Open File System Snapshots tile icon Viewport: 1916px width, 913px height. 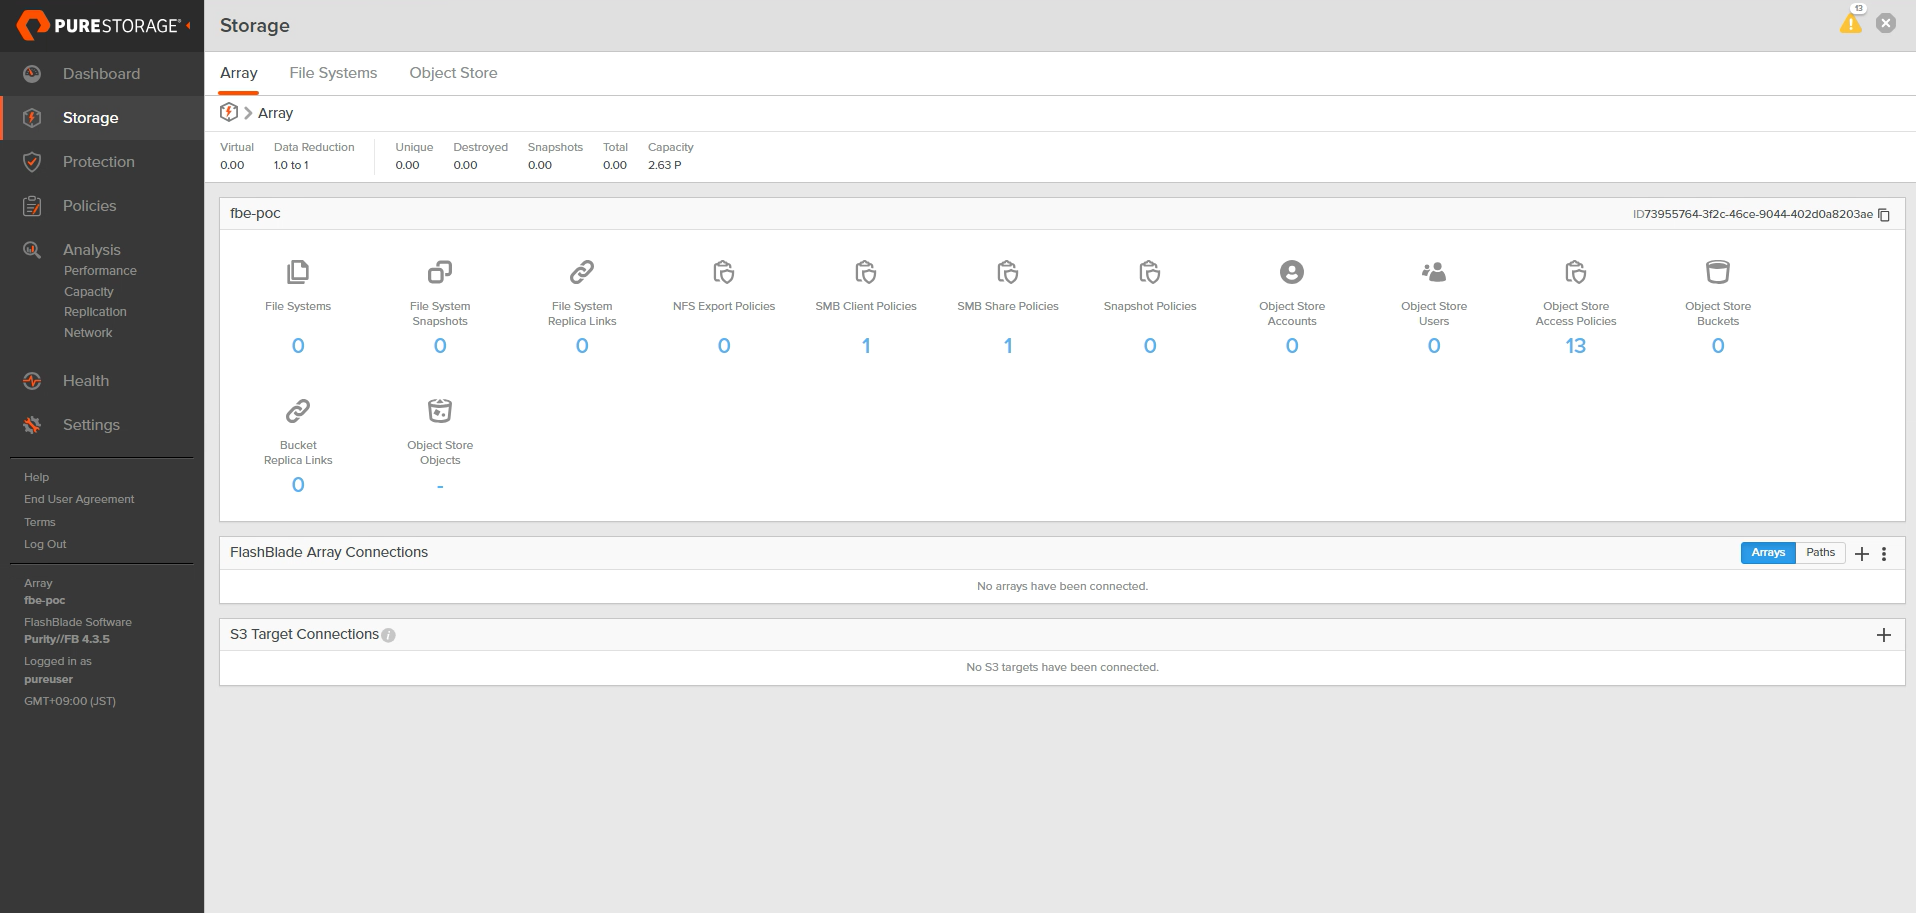pos(440,272)
